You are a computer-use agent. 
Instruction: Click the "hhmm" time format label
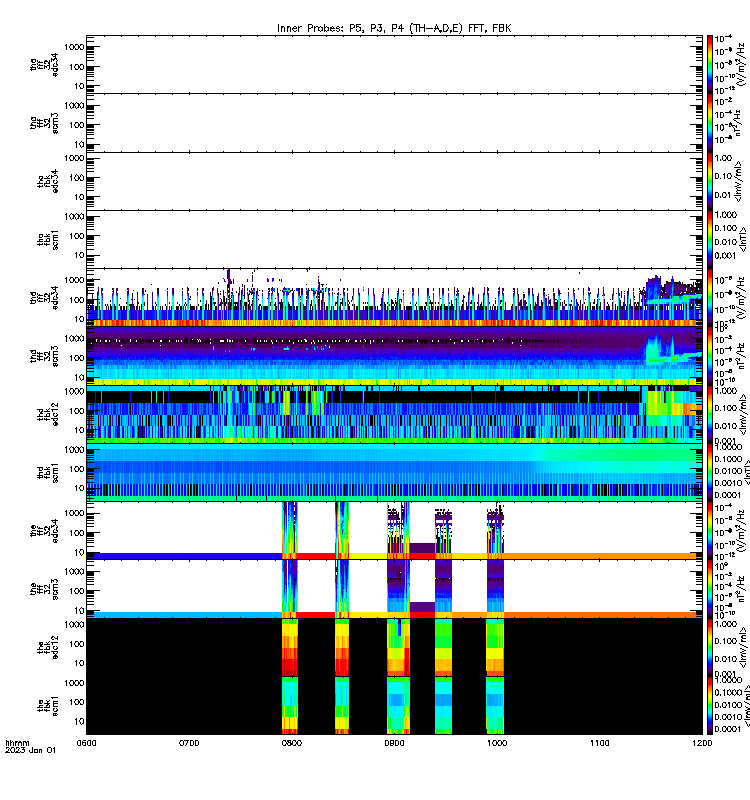click(17, 743)
